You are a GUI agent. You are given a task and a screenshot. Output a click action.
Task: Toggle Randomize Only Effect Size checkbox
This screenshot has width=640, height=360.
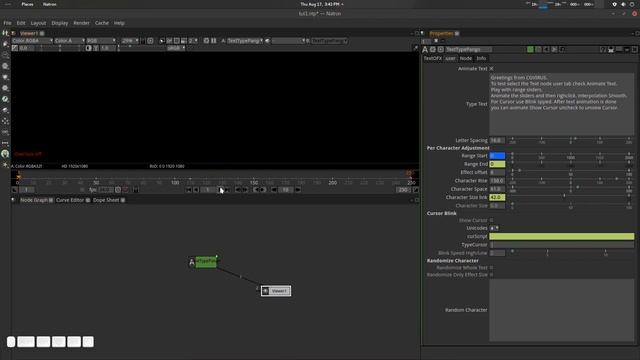491,275
